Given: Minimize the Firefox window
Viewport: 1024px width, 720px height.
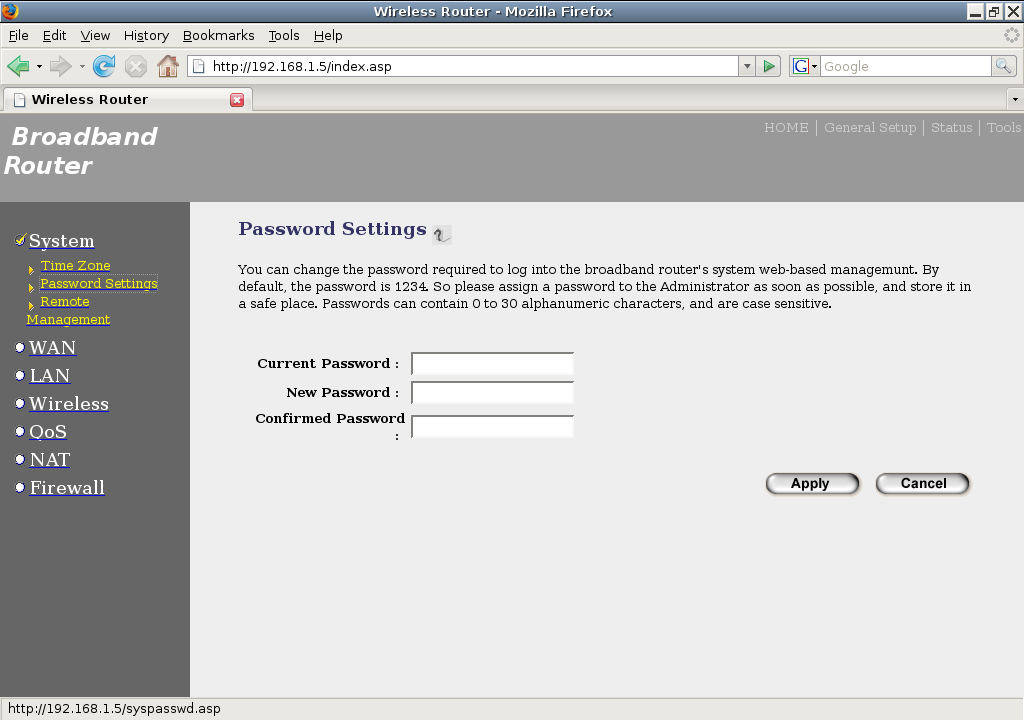Looking at the screenshot, I should point(976,12).
